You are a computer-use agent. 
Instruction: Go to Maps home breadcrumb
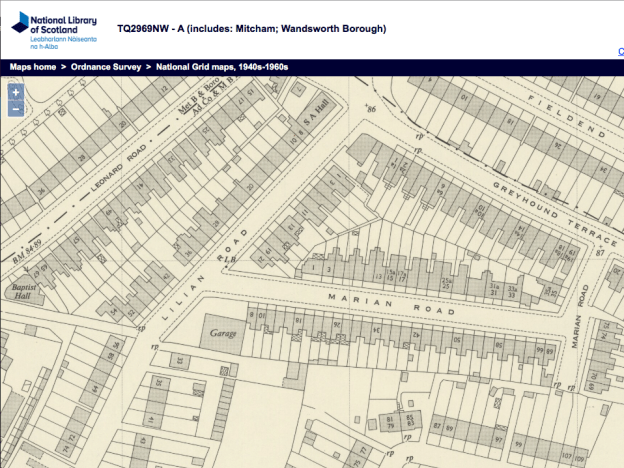click(33, 67)
